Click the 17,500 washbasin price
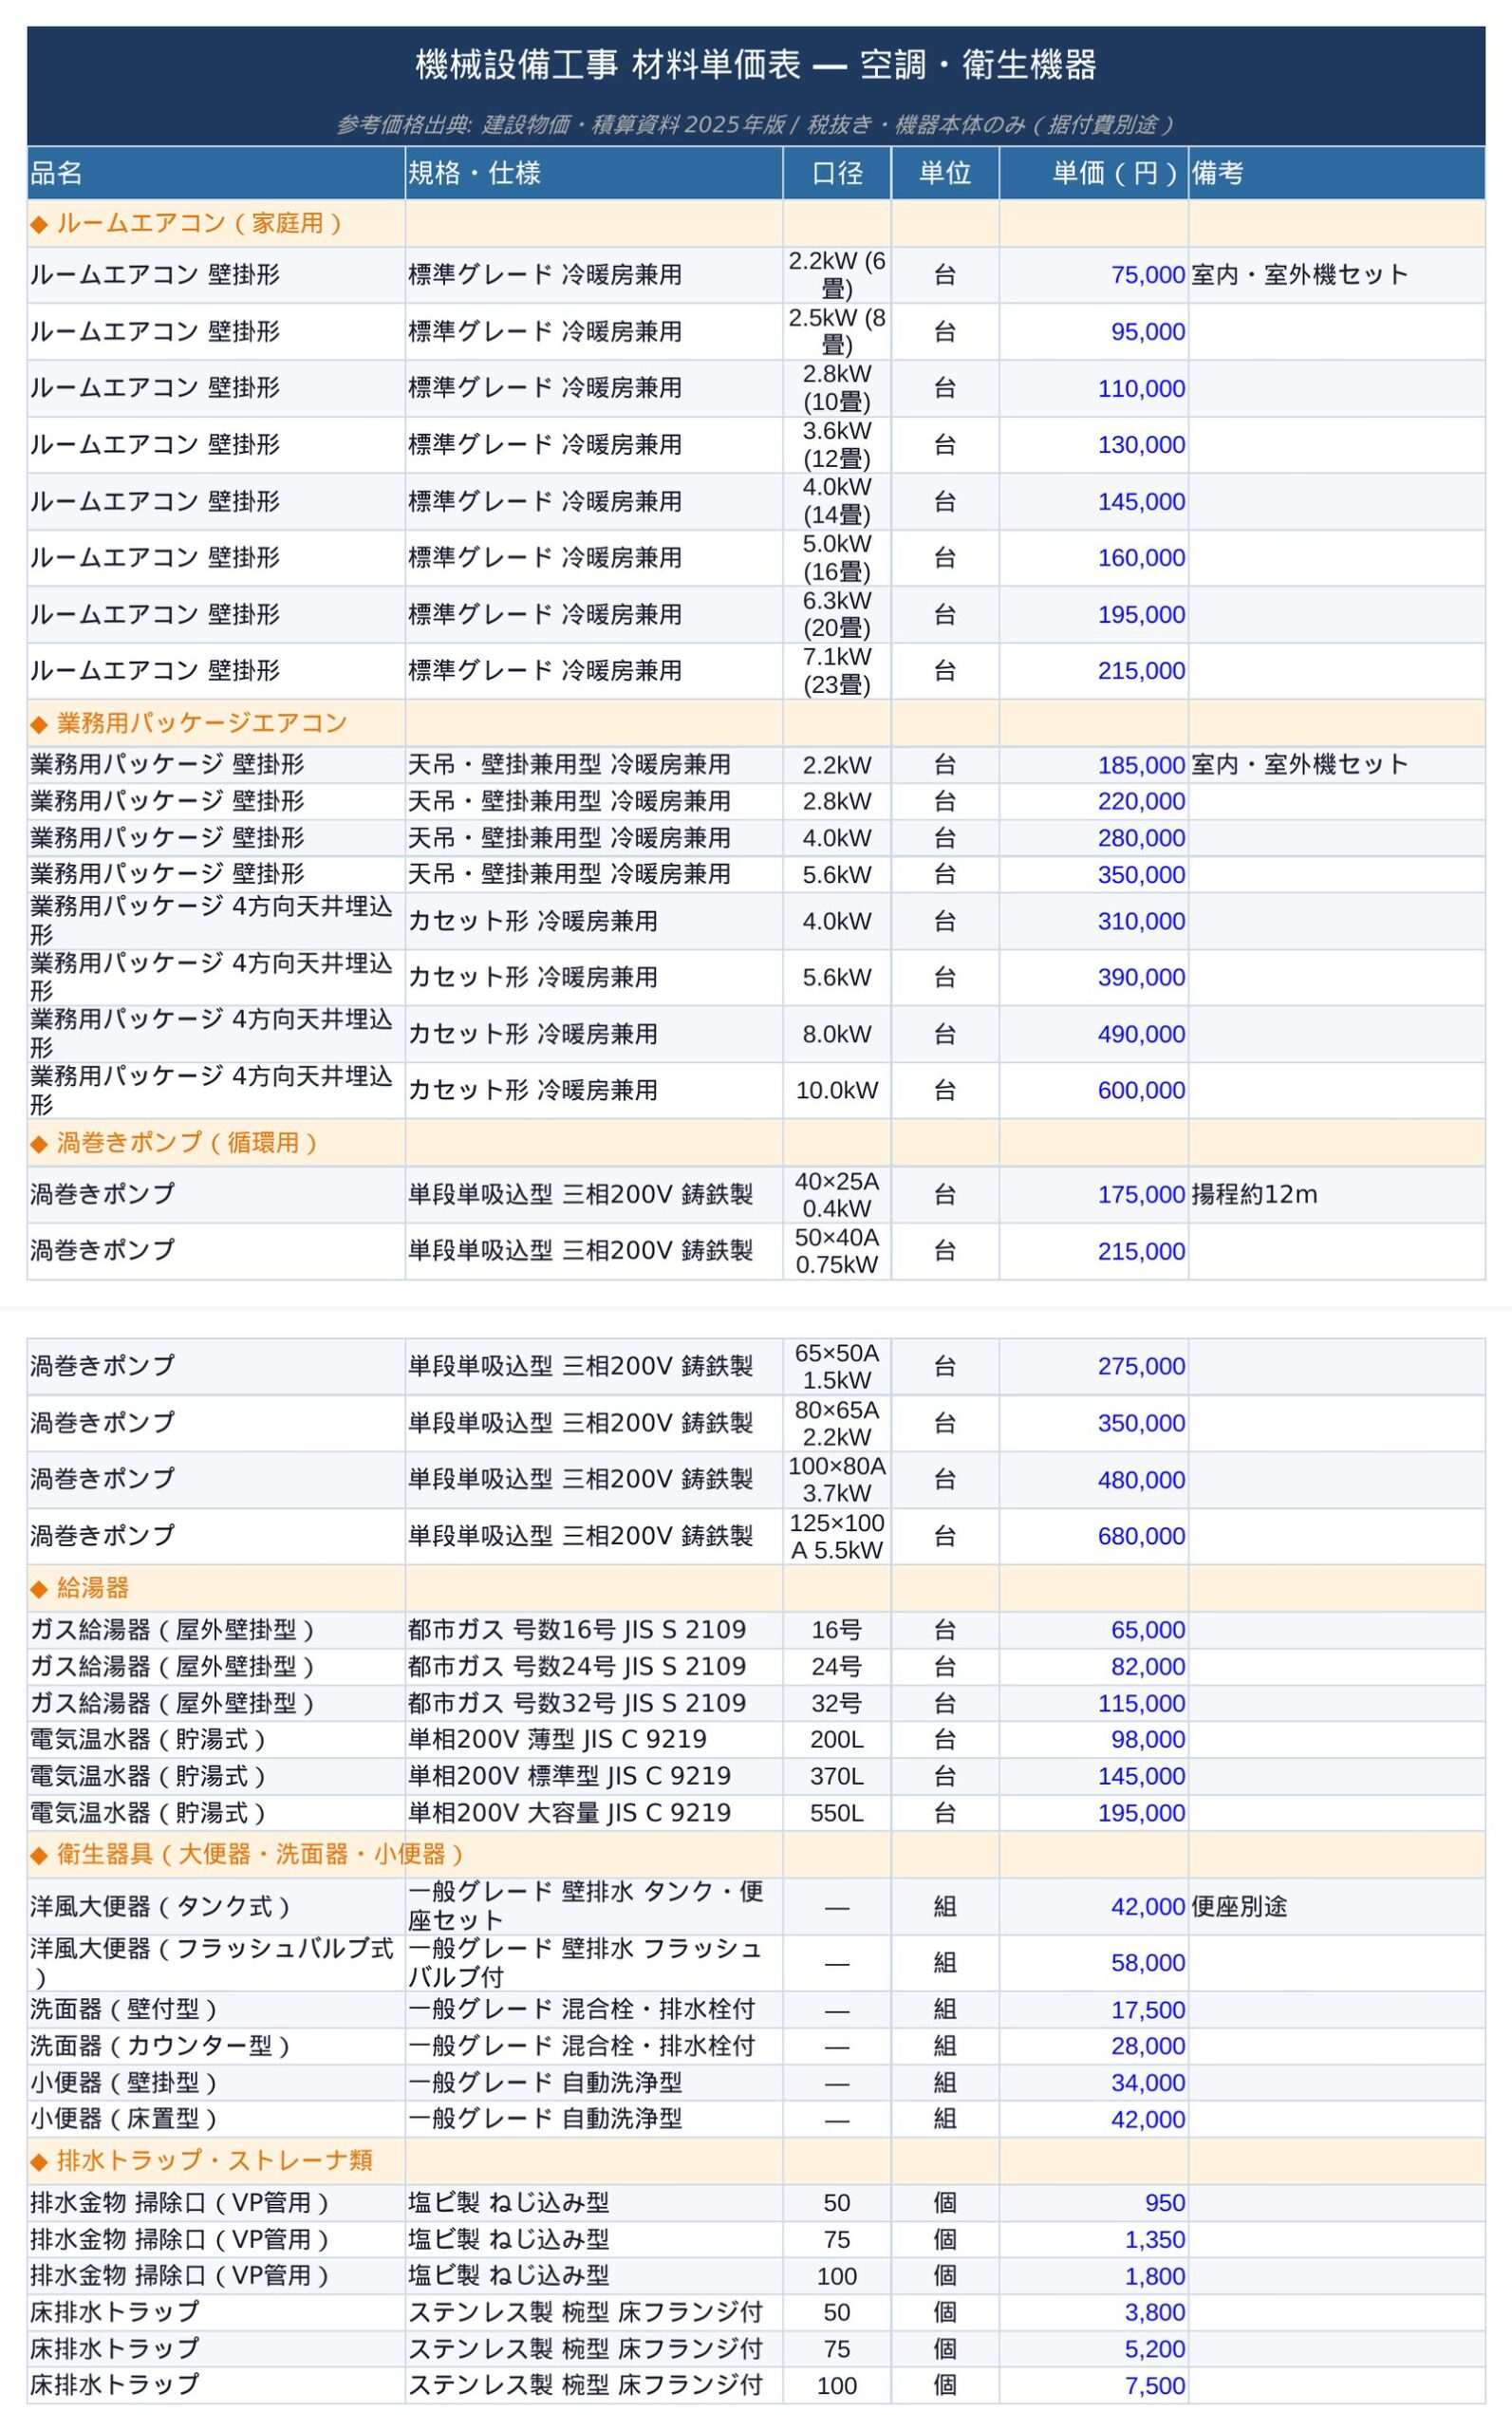1512x2430 pixels. (1147, 2010)
